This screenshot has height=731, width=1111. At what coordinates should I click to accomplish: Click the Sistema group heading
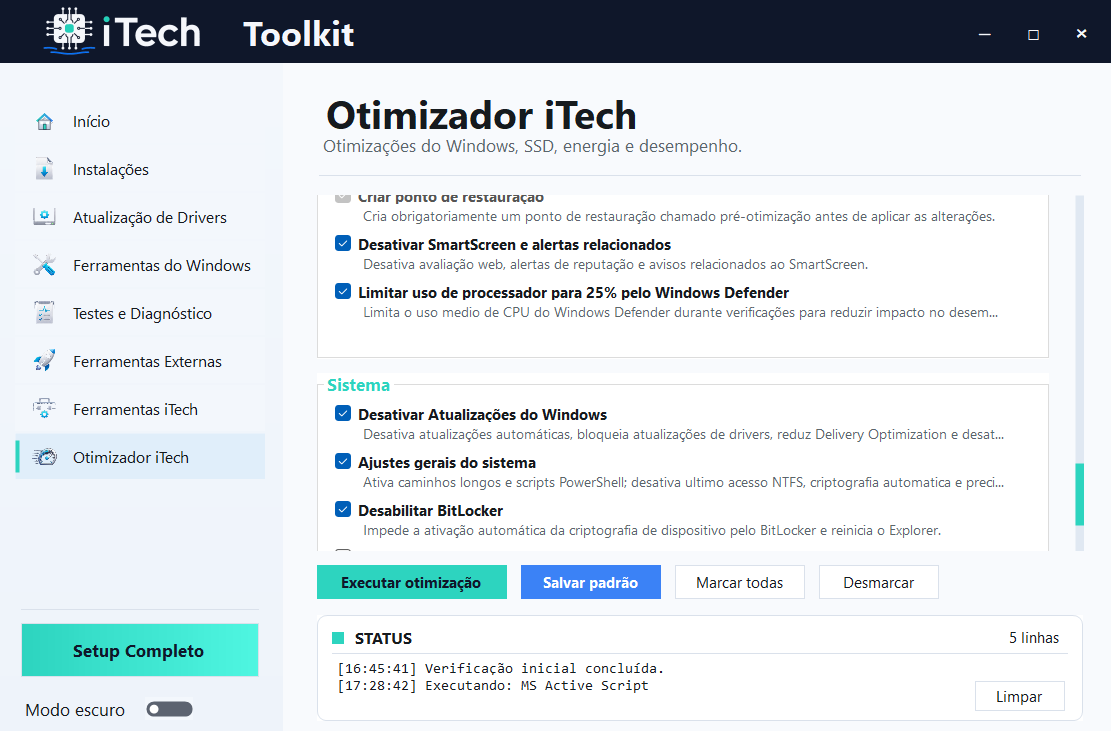(359, 385)
